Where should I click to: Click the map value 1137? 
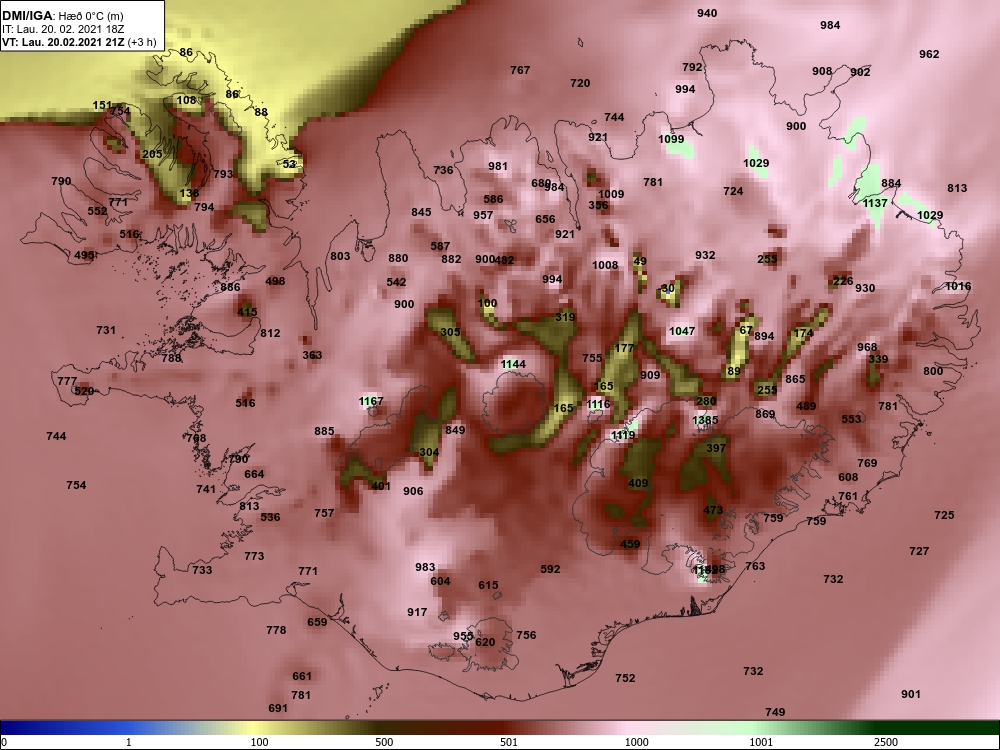pyautogui.click(x=875, y=203)
